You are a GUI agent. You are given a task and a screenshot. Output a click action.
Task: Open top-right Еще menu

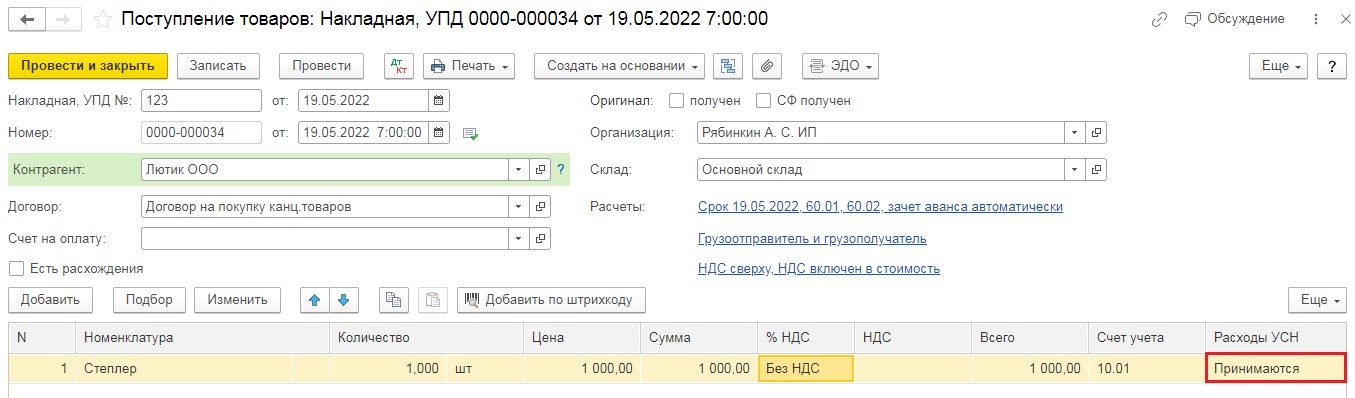[x=1279, y=66]
